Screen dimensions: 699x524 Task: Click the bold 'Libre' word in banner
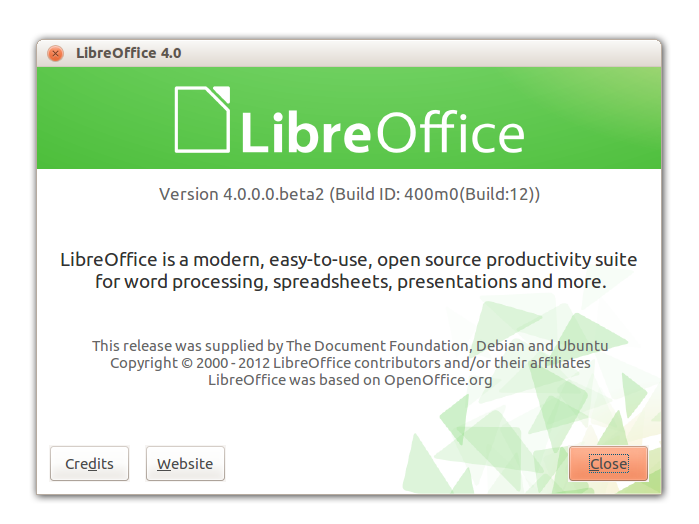pyautogui.click(x=305, y=131)
